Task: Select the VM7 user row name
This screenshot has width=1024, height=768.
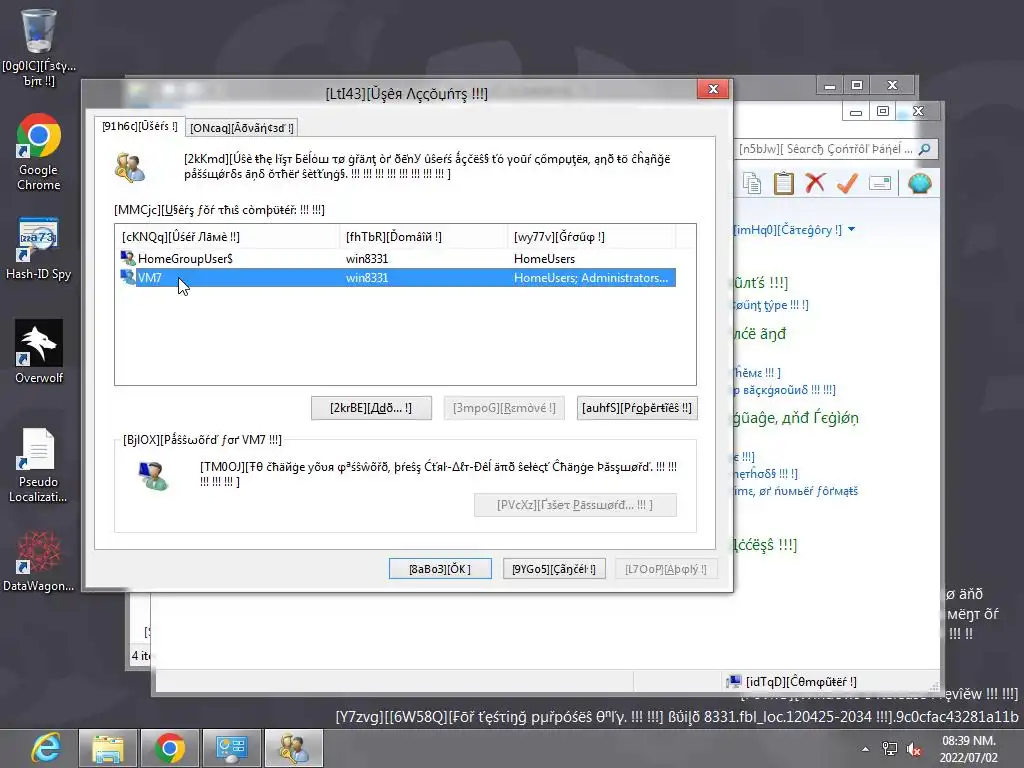Action: point(150,278)
